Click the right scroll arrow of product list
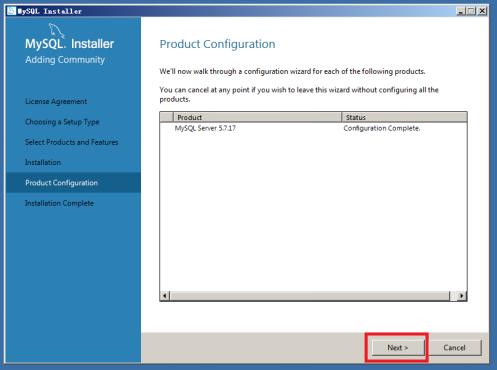 coord(462,296)
